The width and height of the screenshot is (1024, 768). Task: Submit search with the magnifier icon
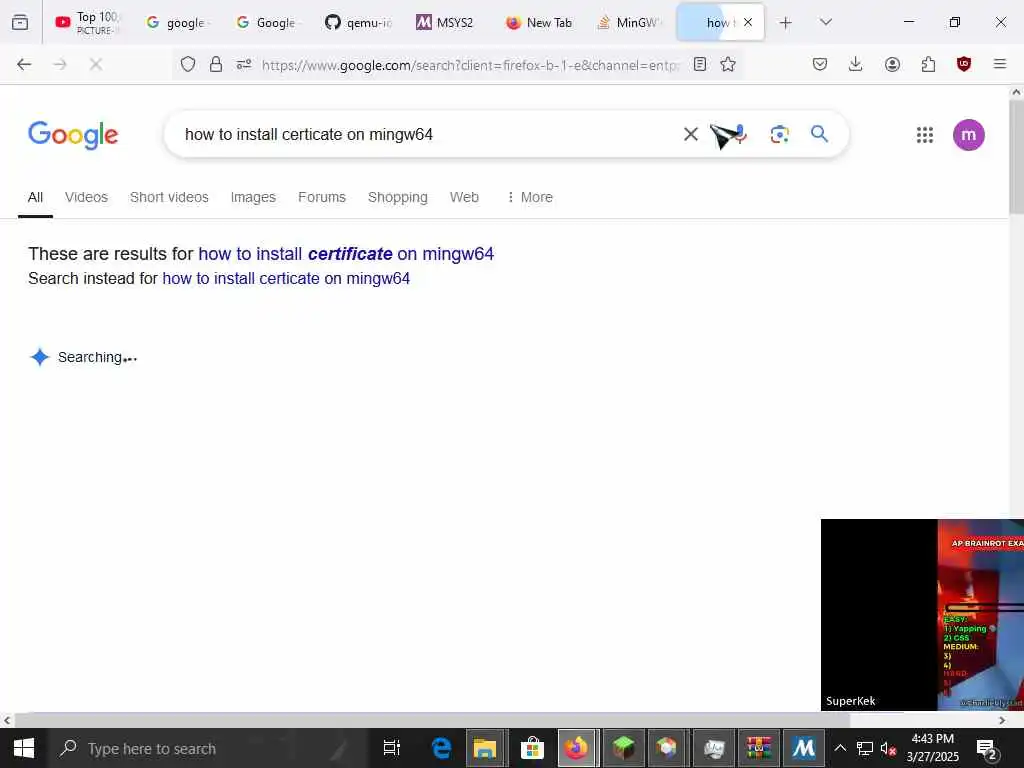click(x=820, y=134)
